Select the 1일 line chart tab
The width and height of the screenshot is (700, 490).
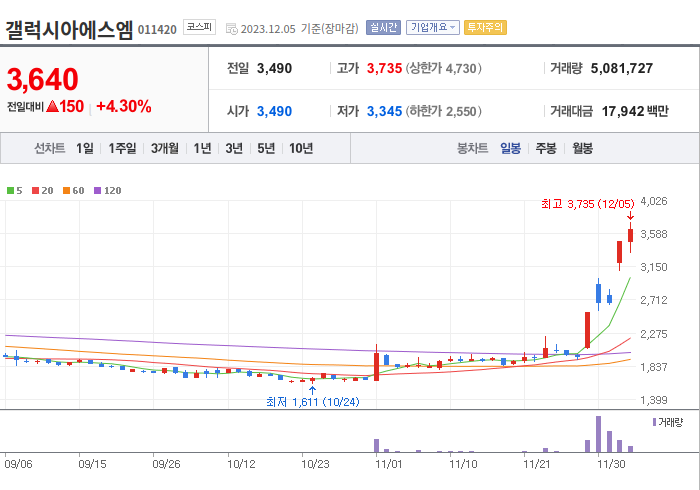[85, 148]
